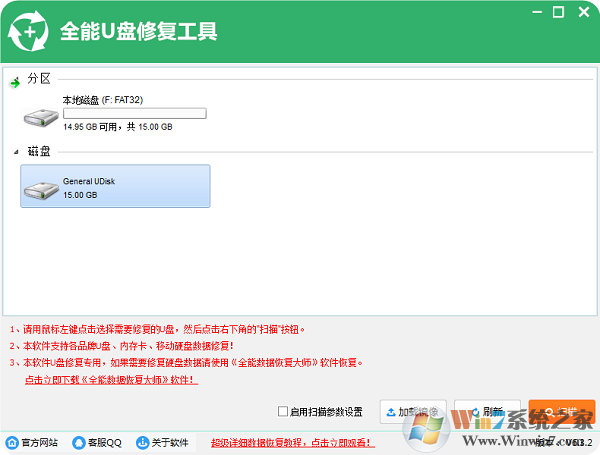The height and width of the screenshot is (455, 600).
Task: Open link 点击立即下载《全能数据恢复大师》软件
Action: click(111, 380)
